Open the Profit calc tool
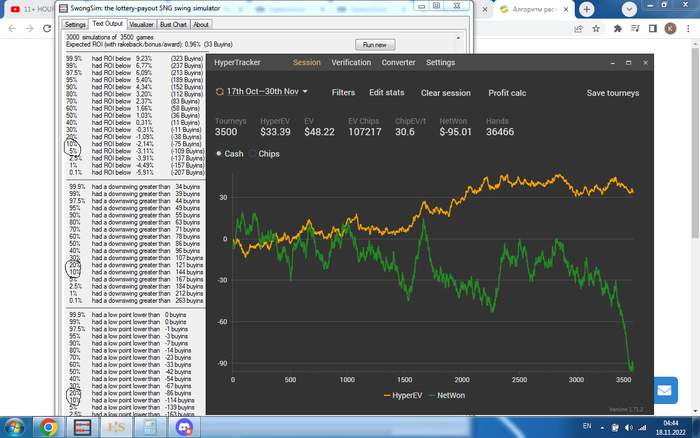Image resolution: width=700 pixels, height=438 pixels. point(507,93)
